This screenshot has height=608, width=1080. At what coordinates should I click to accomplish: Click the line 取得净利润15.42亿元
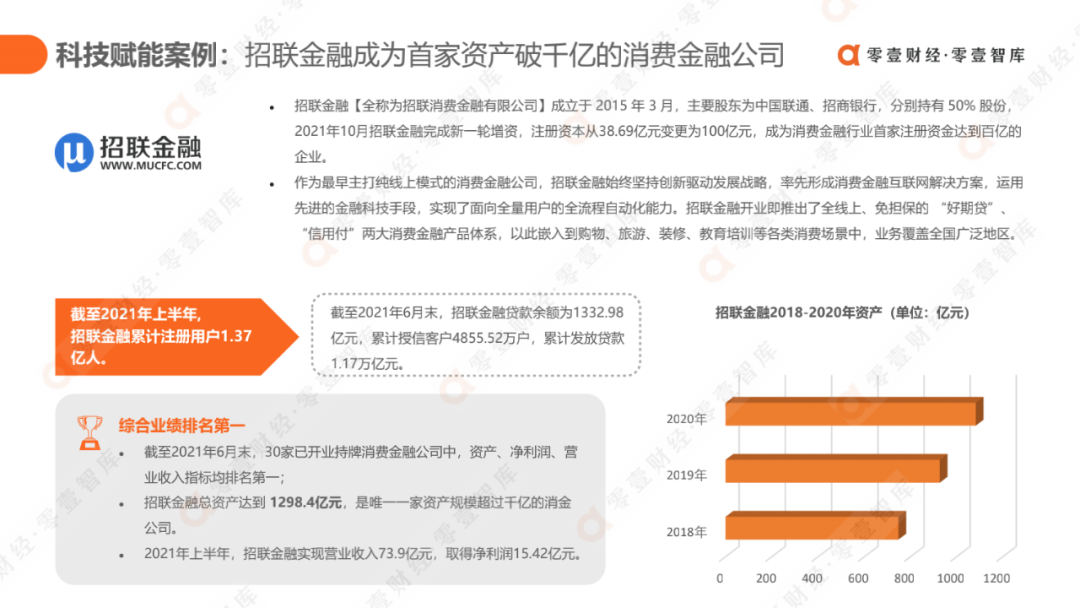pos(515,554)
